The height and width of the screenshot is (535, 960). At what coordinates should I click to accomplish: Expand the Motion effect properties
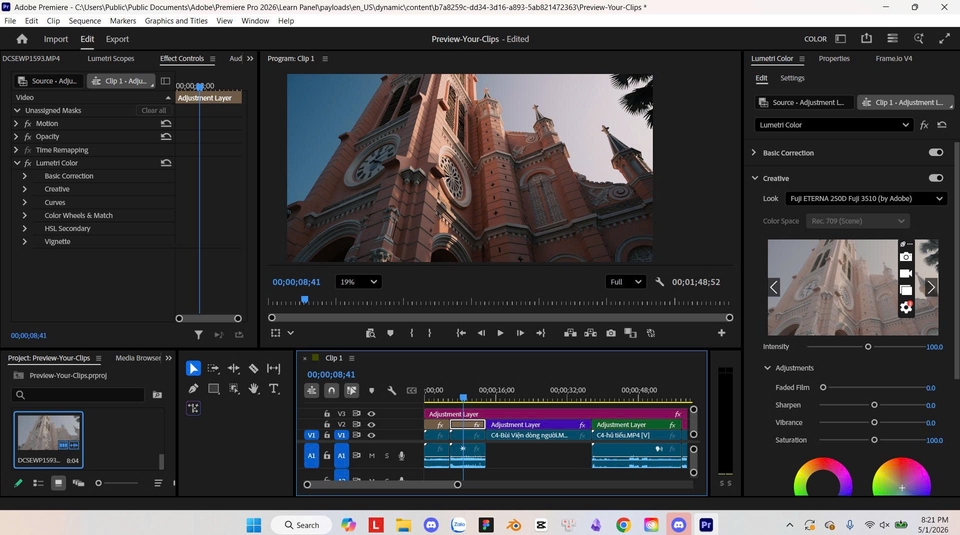16,124
